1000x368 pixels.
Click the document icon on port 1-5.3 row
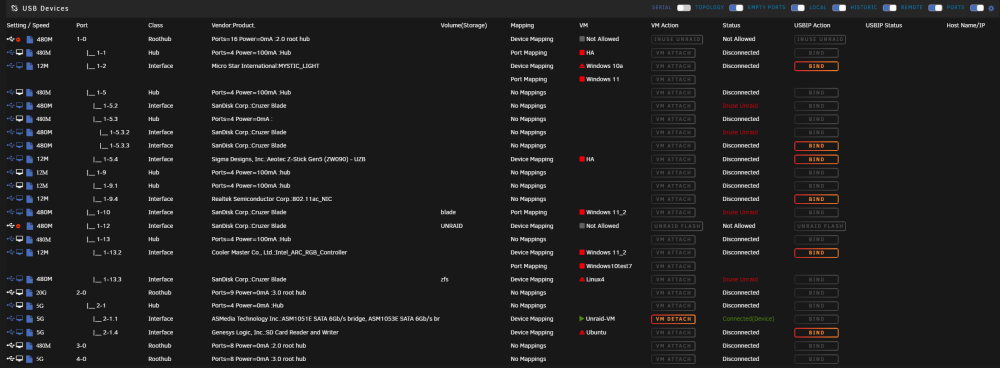click(x=29, y=119)
